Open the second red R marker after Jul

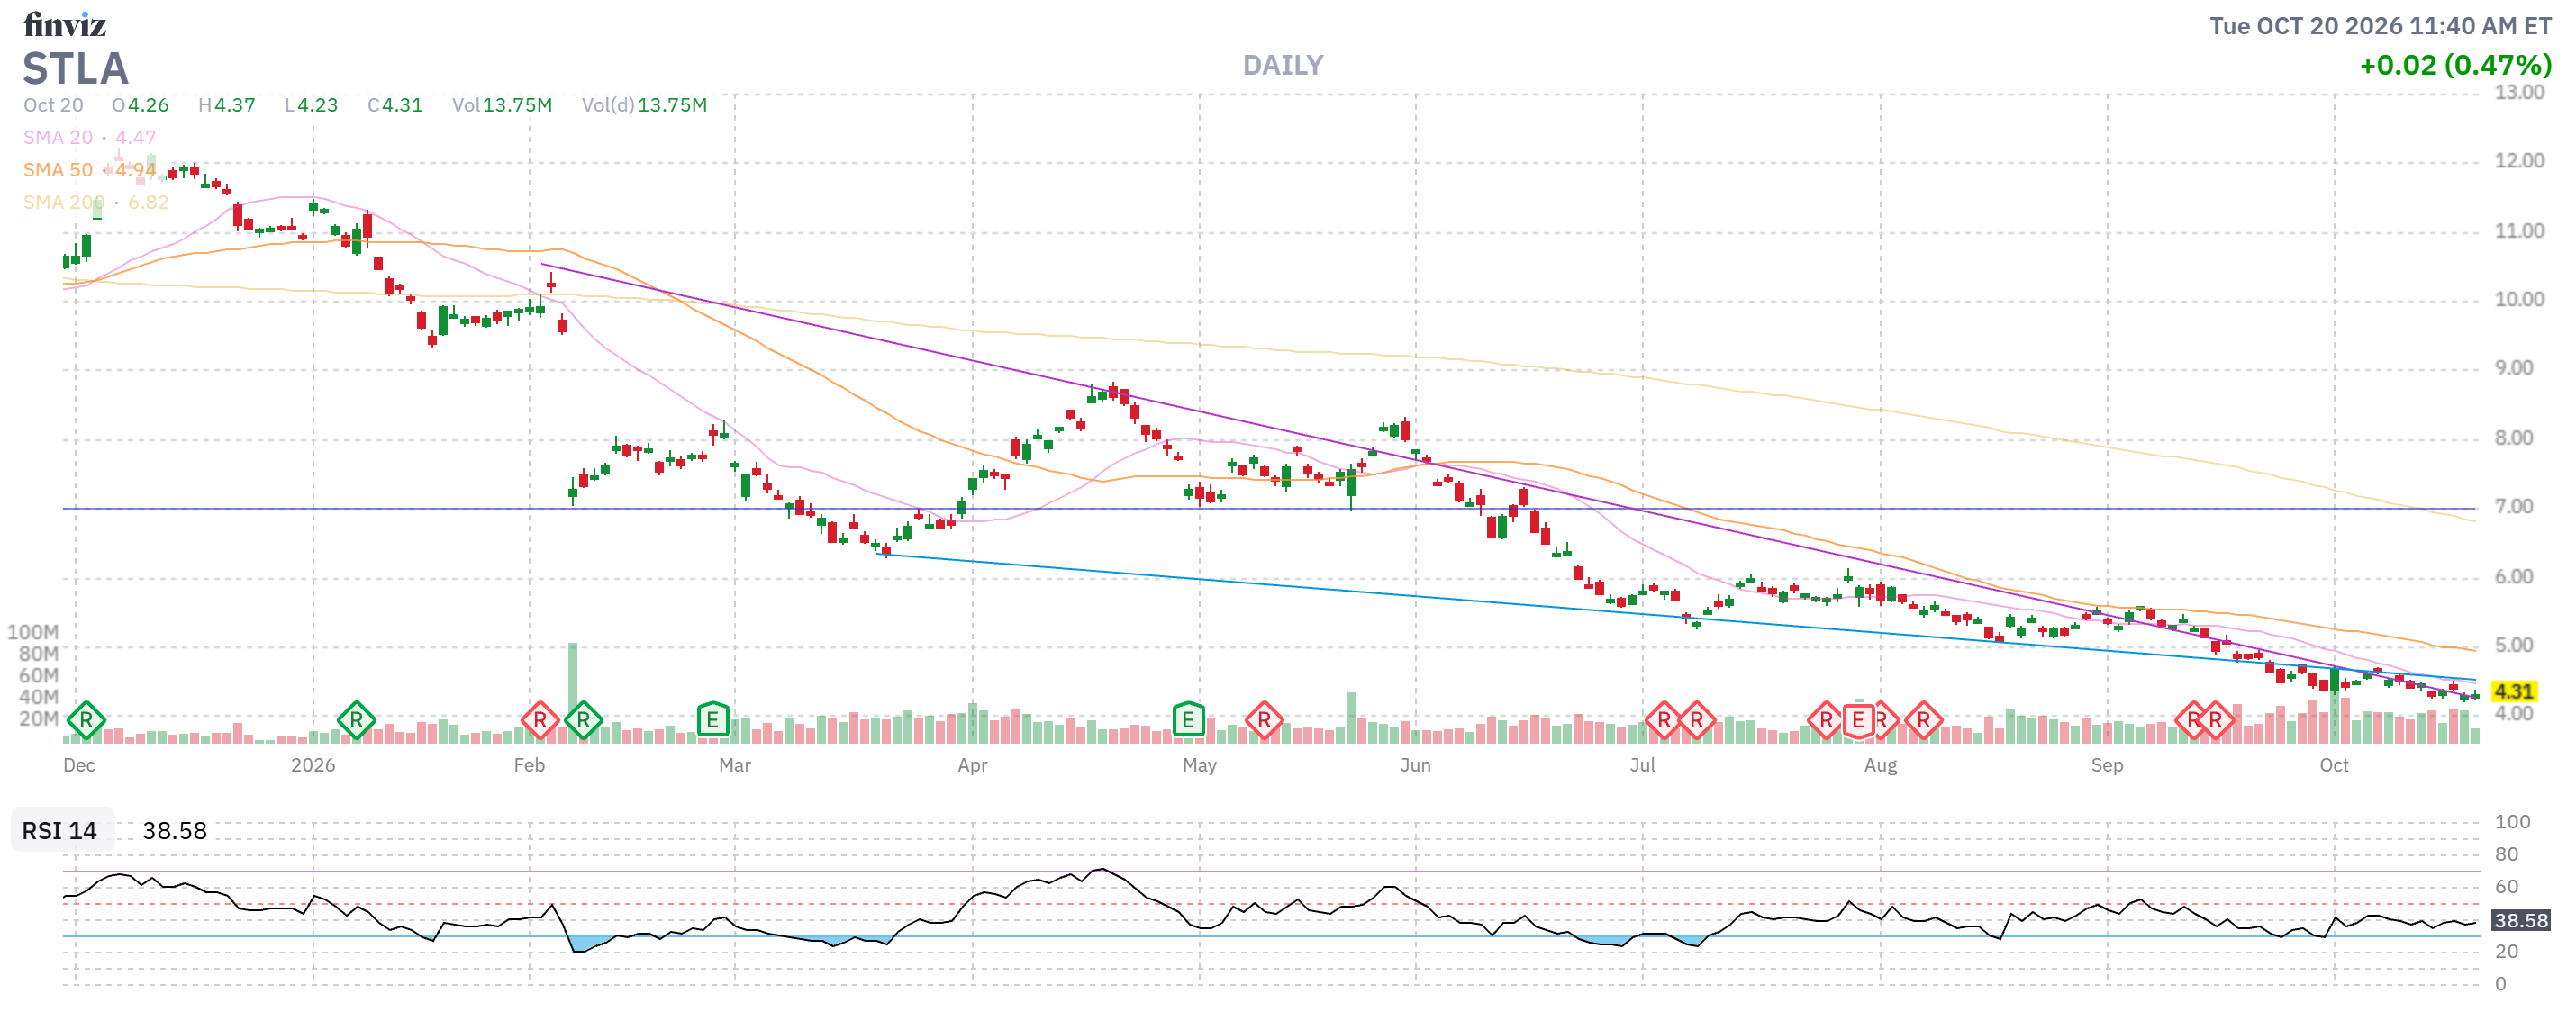coord(1697,720)
